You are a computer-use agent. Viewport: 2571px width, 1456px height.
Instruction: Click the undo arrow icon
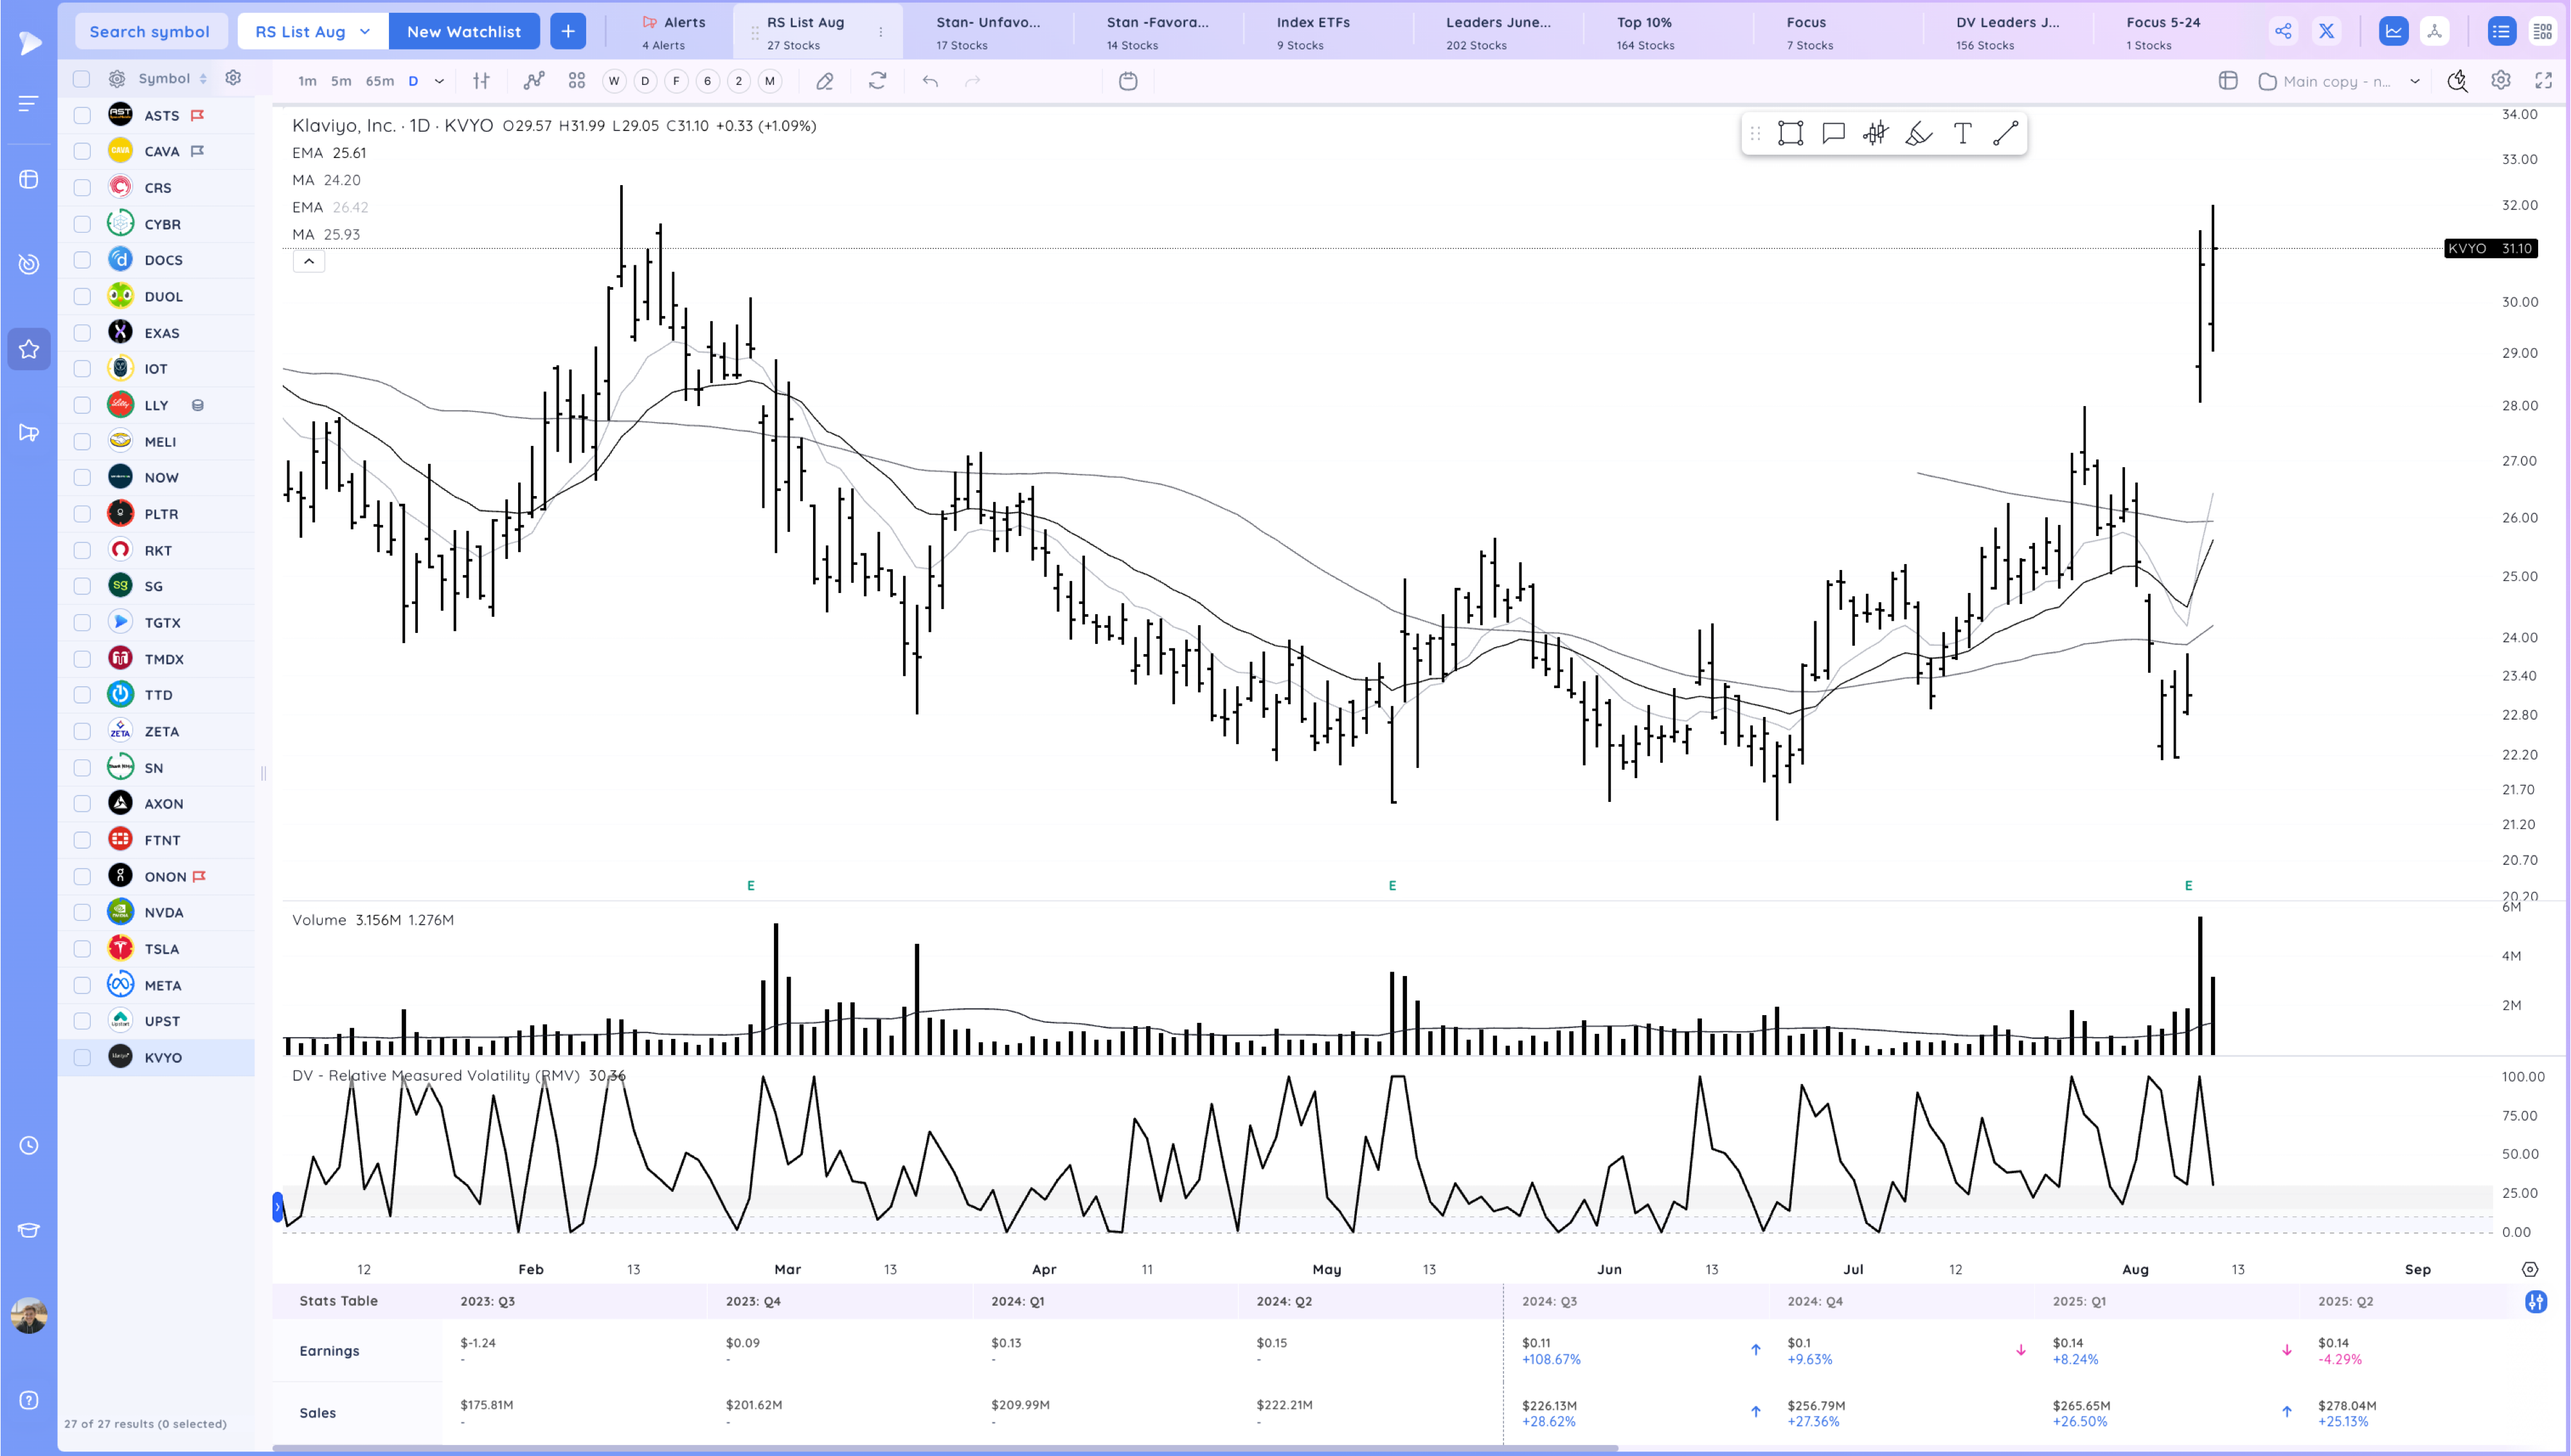click(930, 81)
